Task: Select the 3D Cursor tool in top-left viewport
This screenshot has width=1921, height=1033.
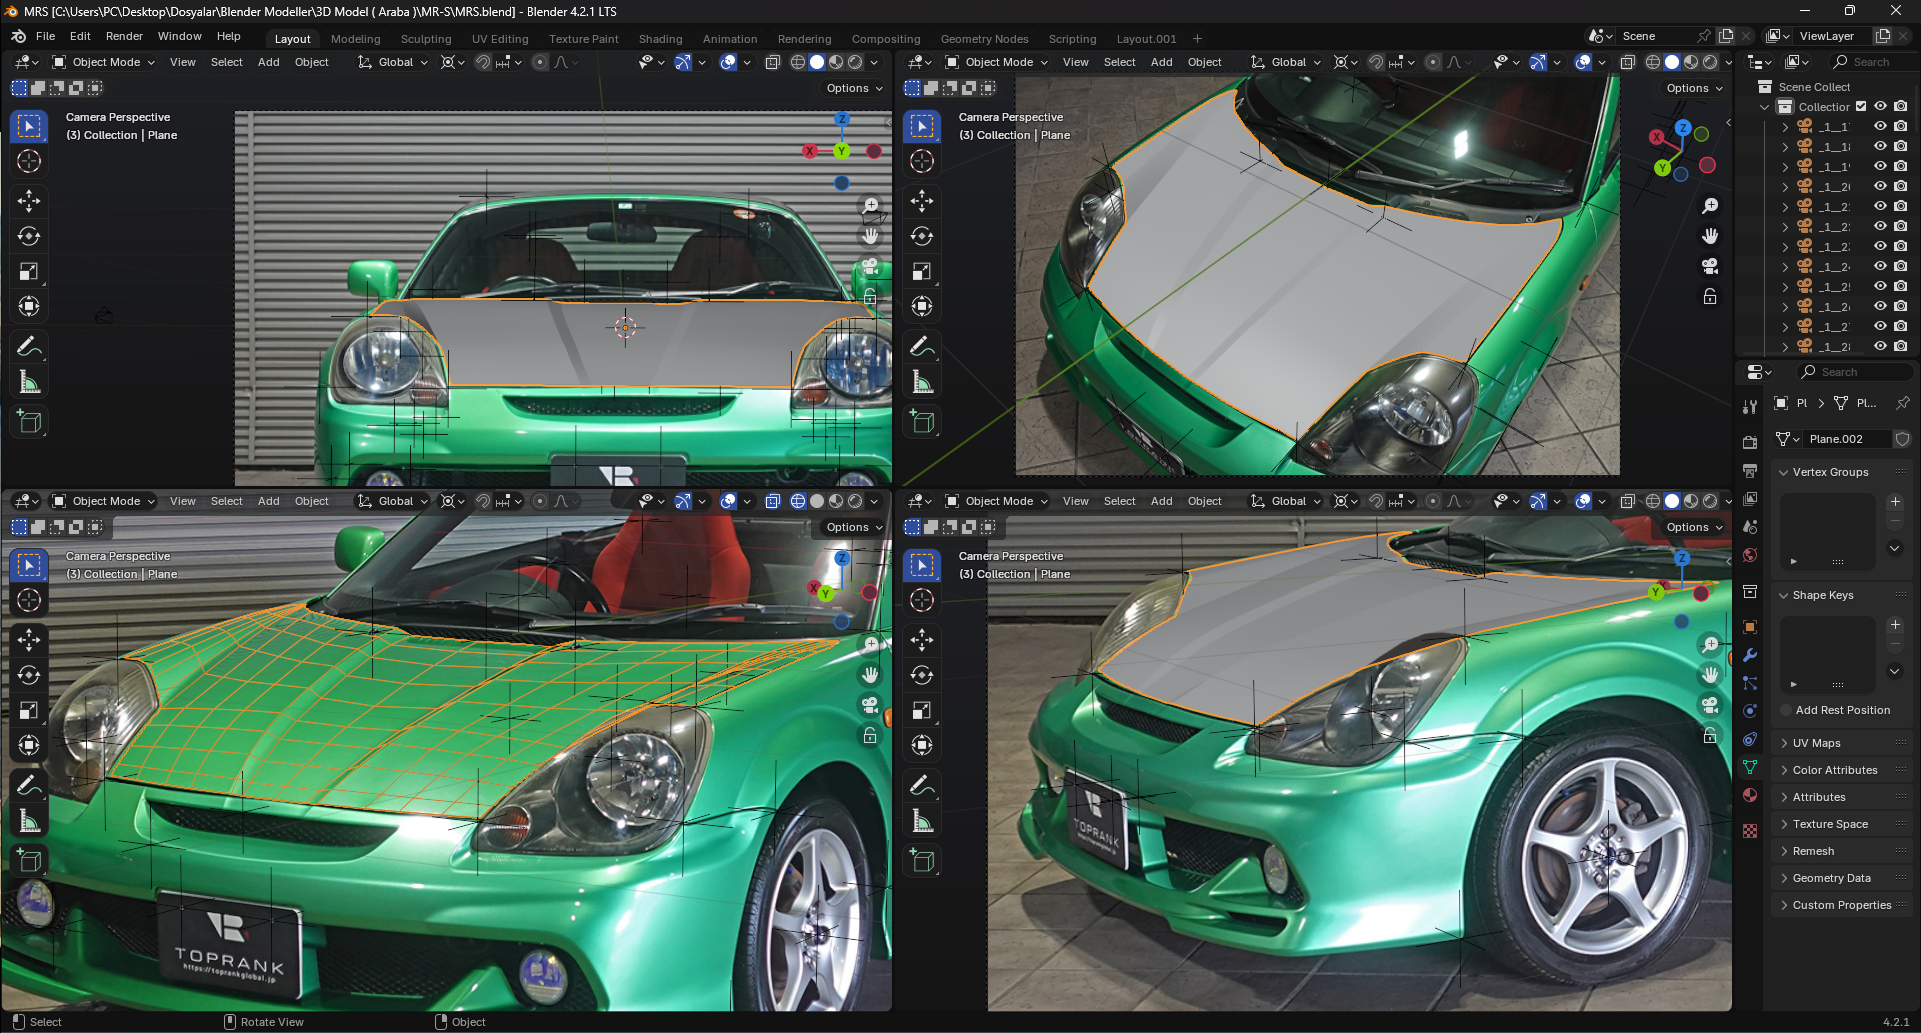Action: tap(29, 161)
